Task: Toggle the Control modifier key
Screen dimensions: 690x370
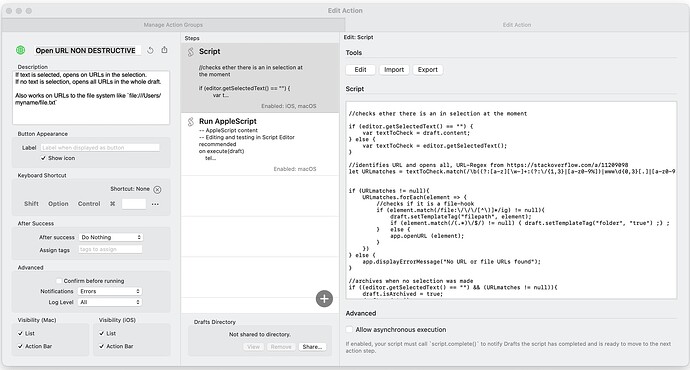Action: pyautogui.click(x=89, y=204)
